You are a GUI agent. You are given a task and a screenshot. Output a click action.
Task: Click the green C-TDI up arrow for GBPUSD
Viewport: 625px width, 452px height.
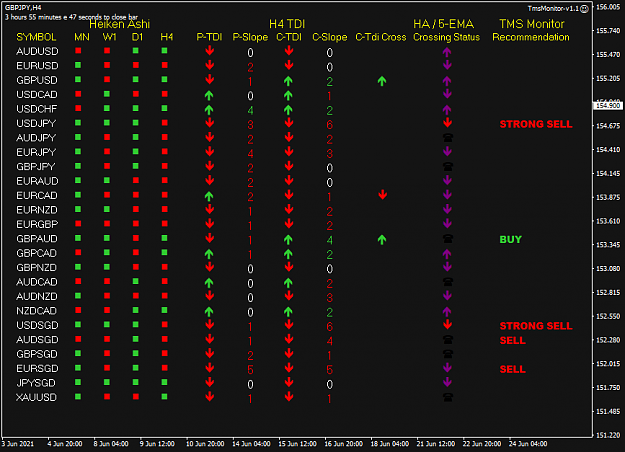pyautogui.click(x=288, y=81)
